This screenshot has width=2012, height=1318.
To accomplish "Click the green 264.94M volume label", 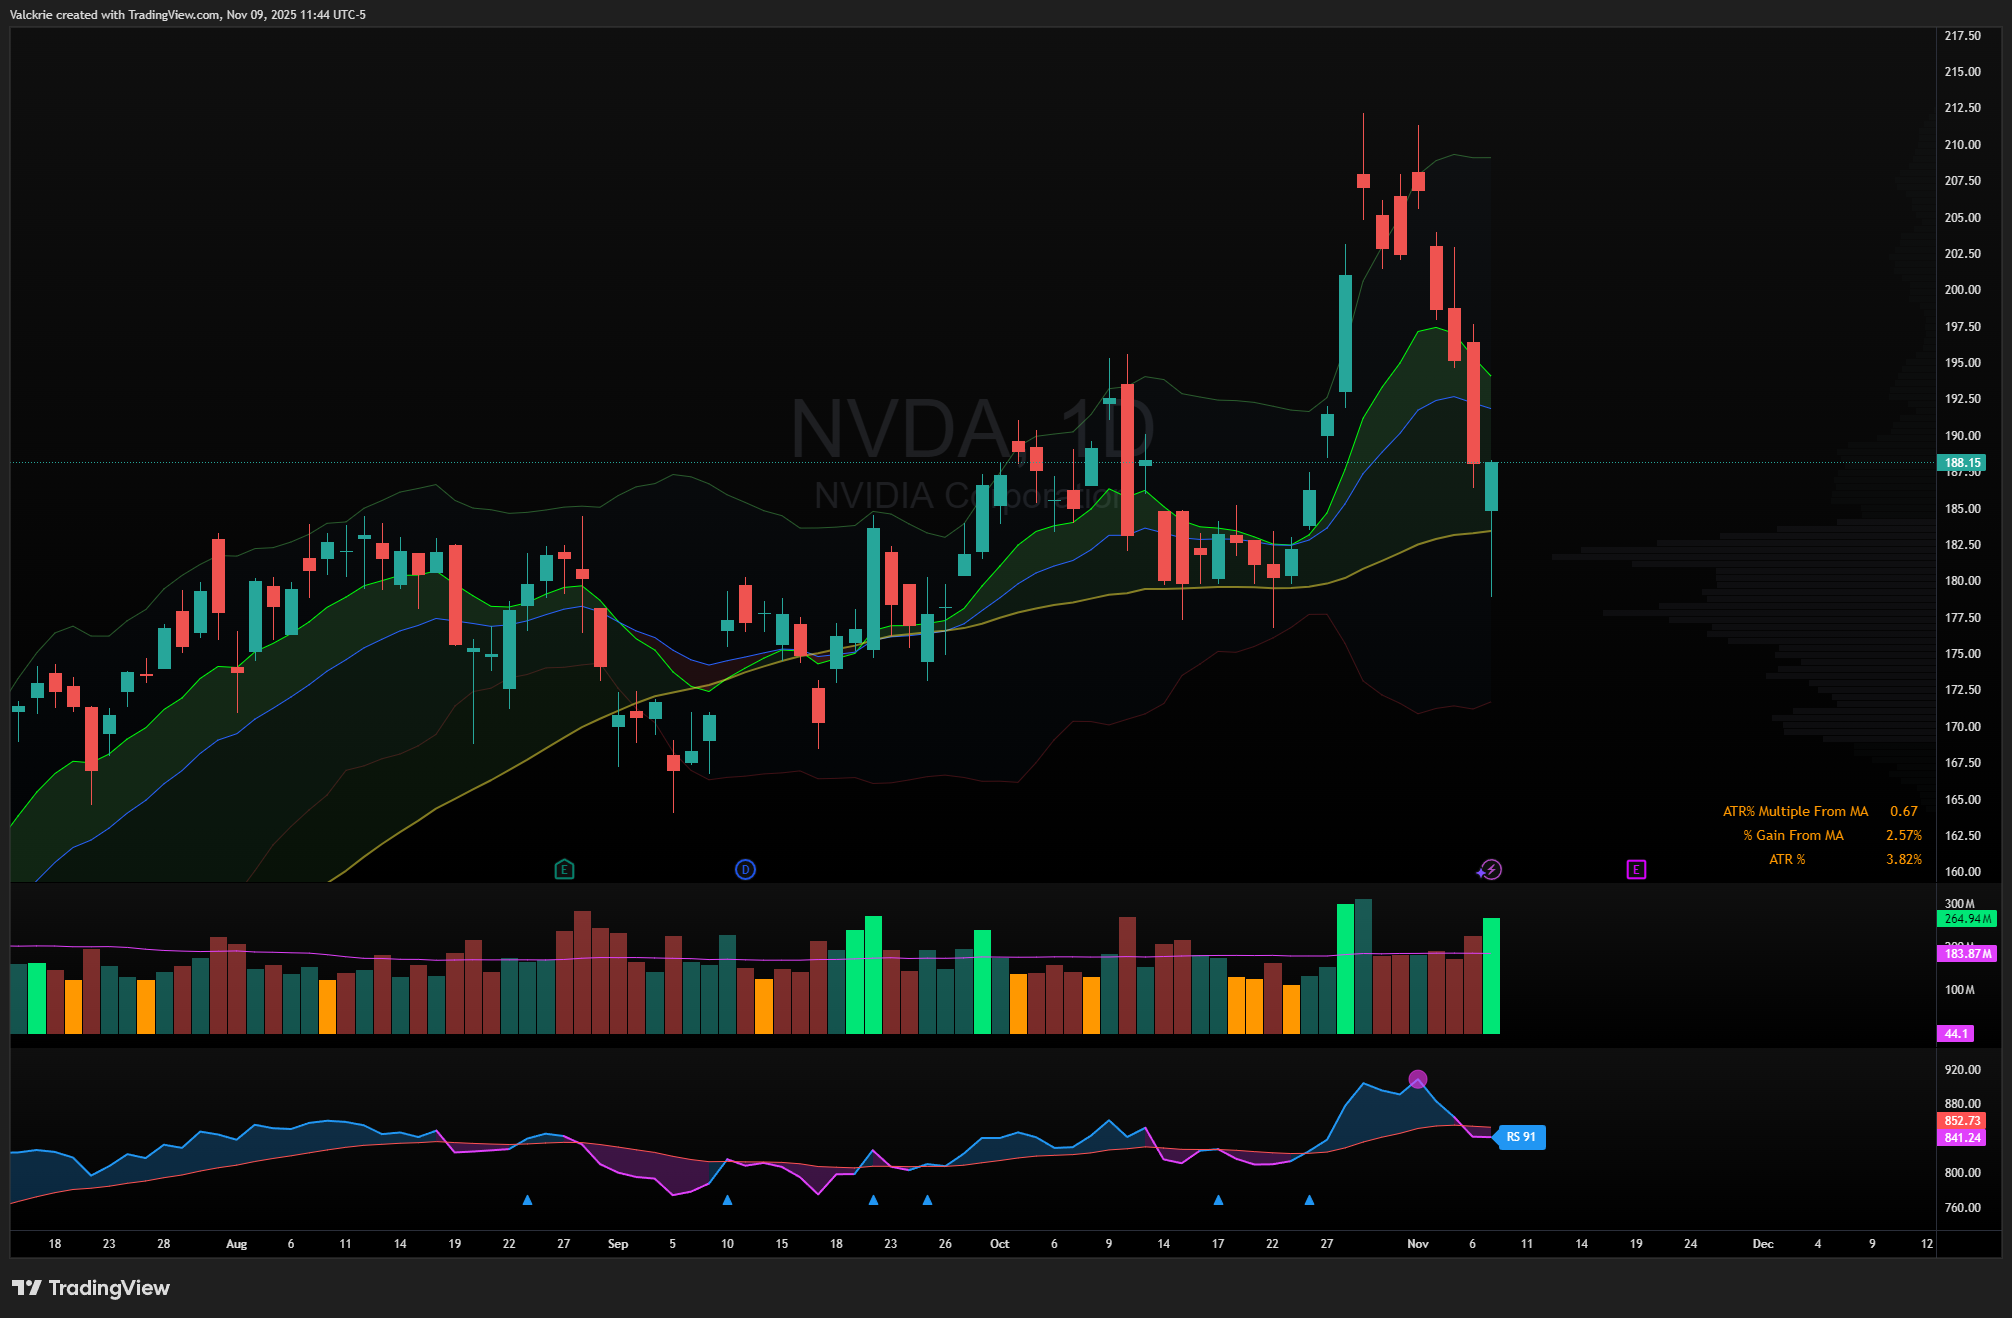I will tap(1967, 918).
